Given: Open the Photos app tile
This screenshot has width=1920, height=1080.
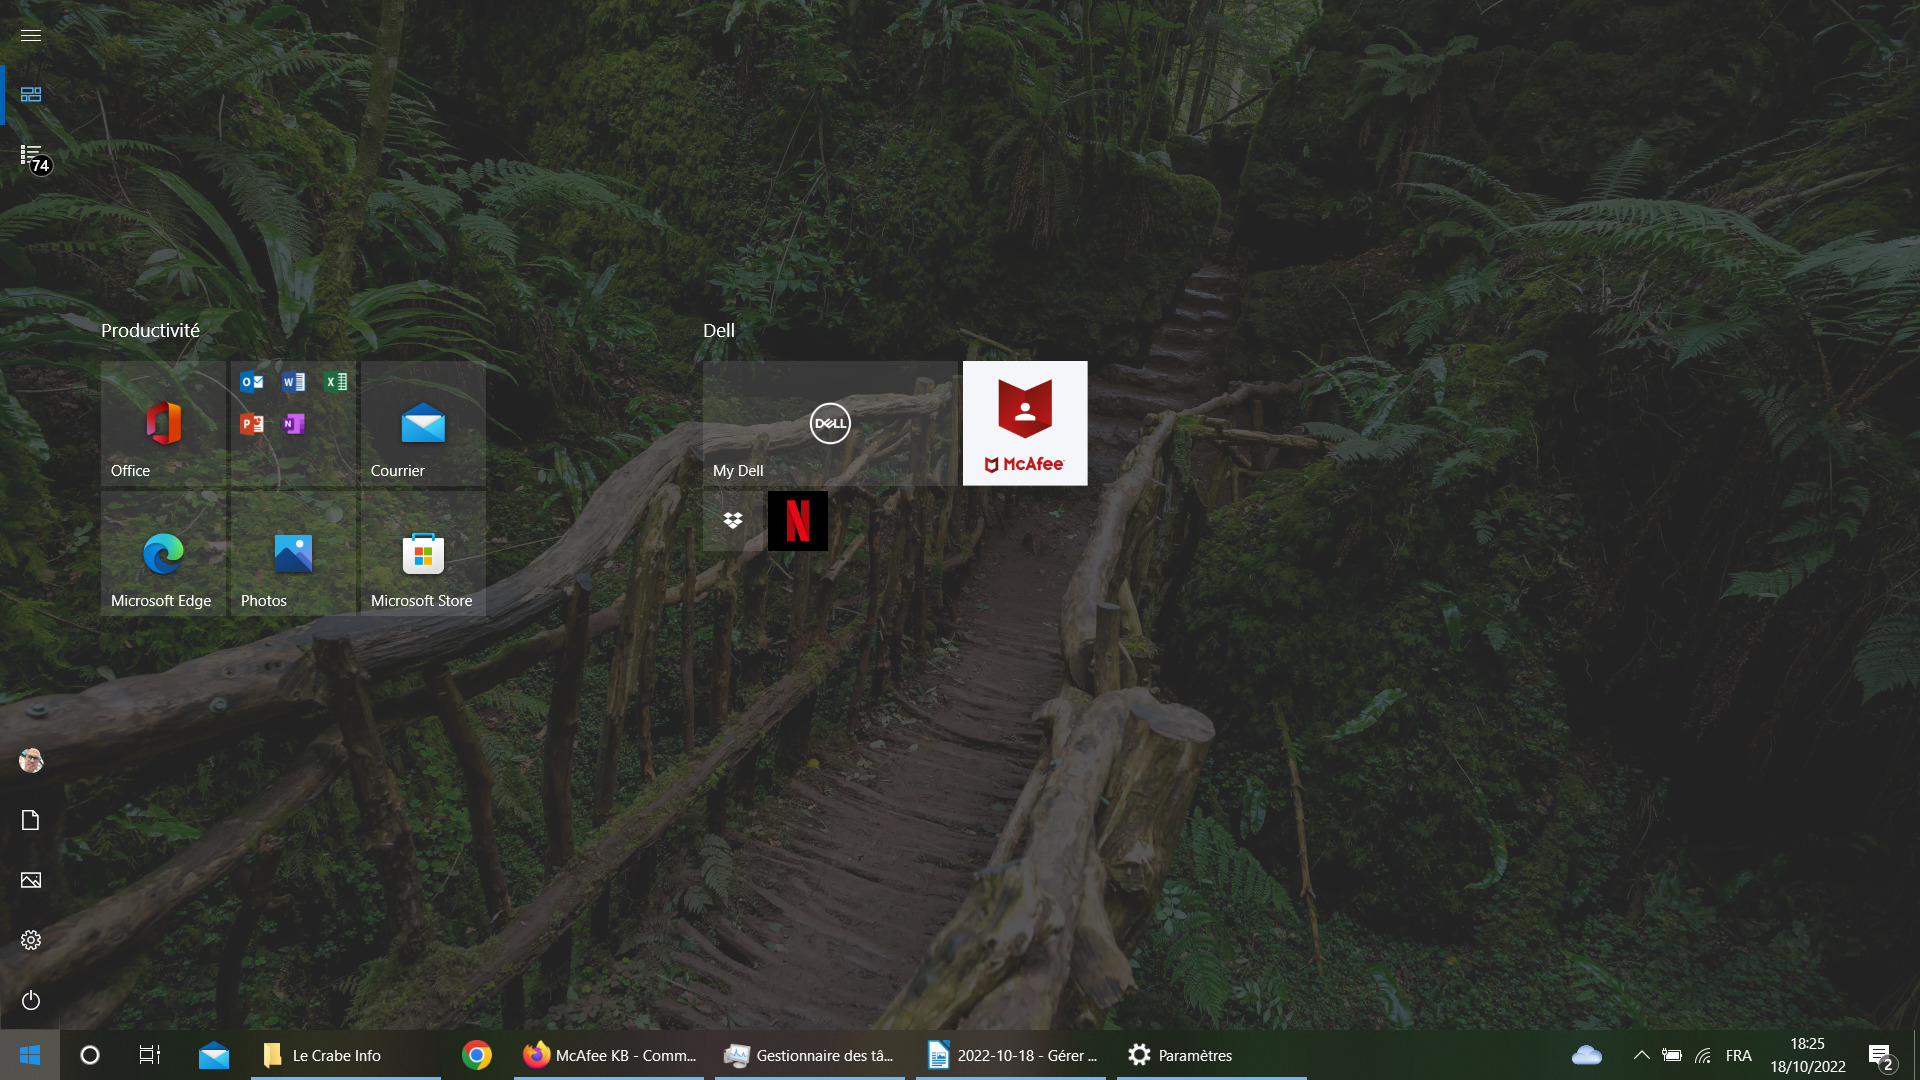Looking at the screenshot, I should point(293,554).
